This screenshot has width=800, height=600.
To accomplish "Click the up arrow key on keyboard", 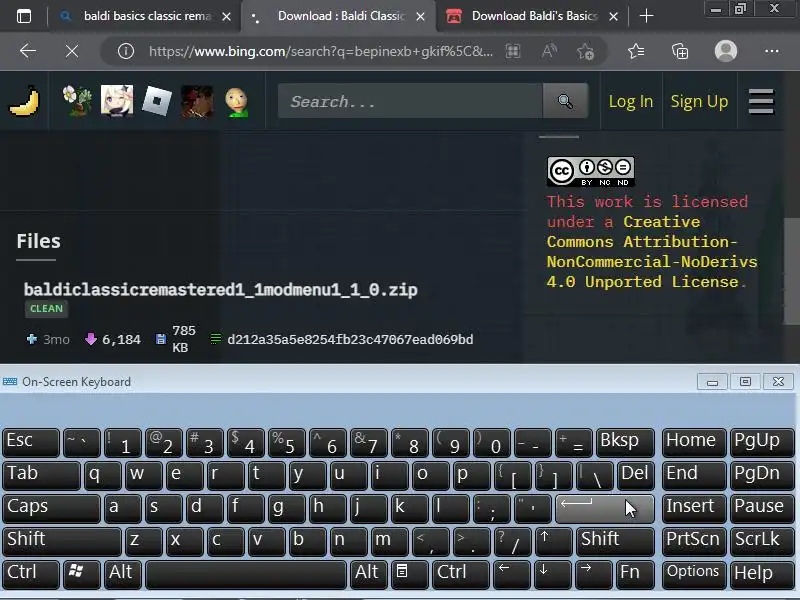I will click(x=553, y=541).
